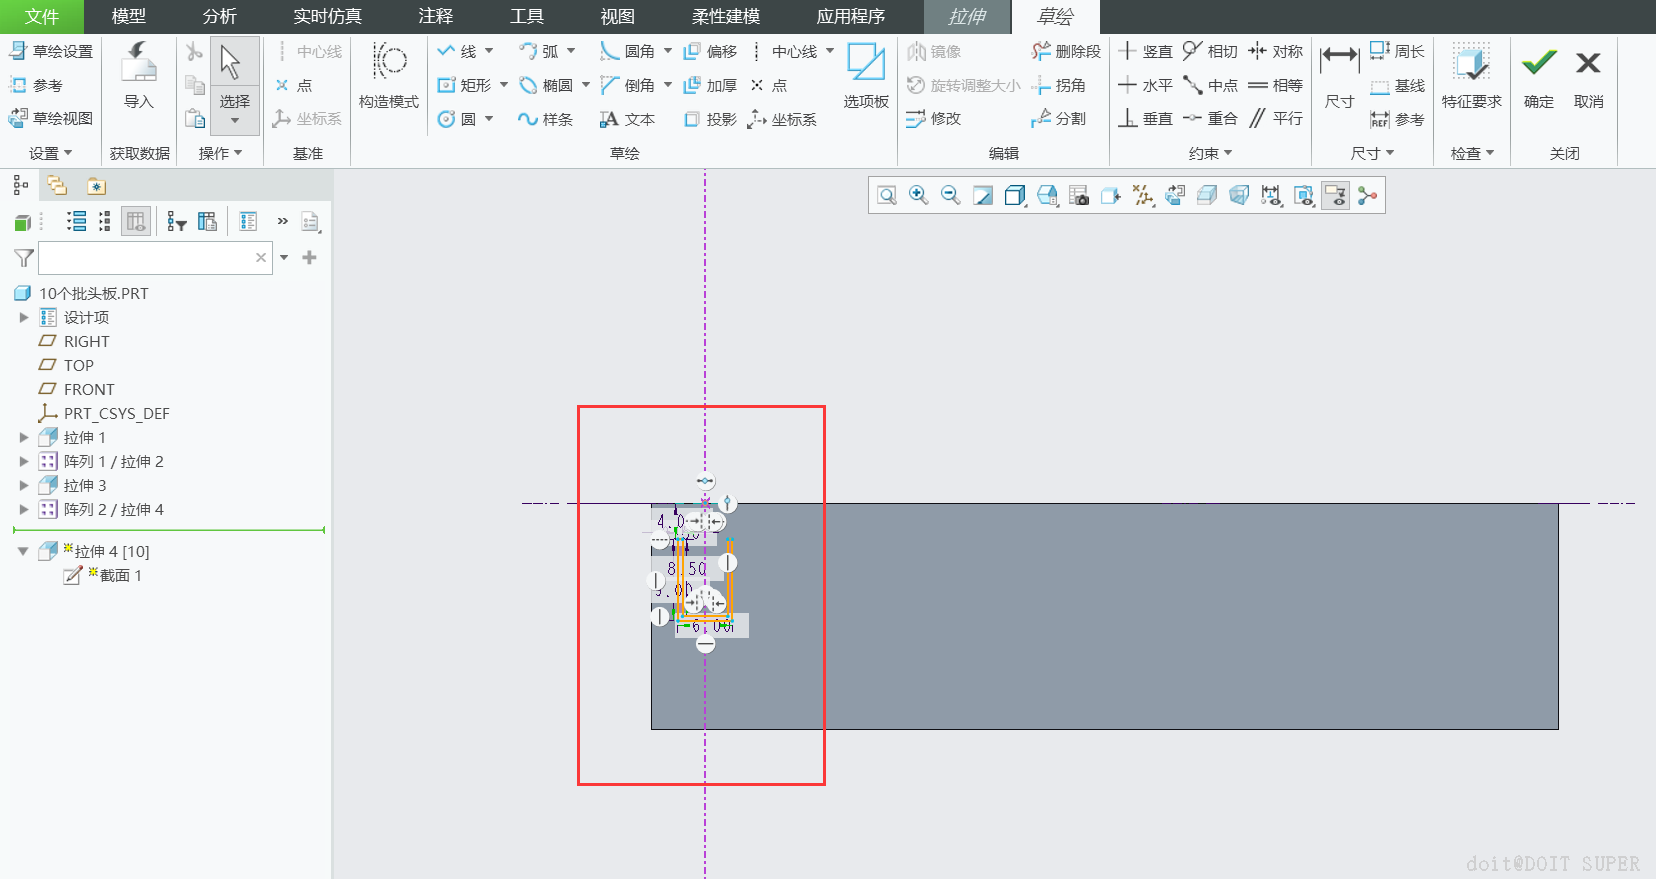Screen dimensions: 1656x879
Task: Open the 约束 group dropdown
Action: pos(1210,153)
